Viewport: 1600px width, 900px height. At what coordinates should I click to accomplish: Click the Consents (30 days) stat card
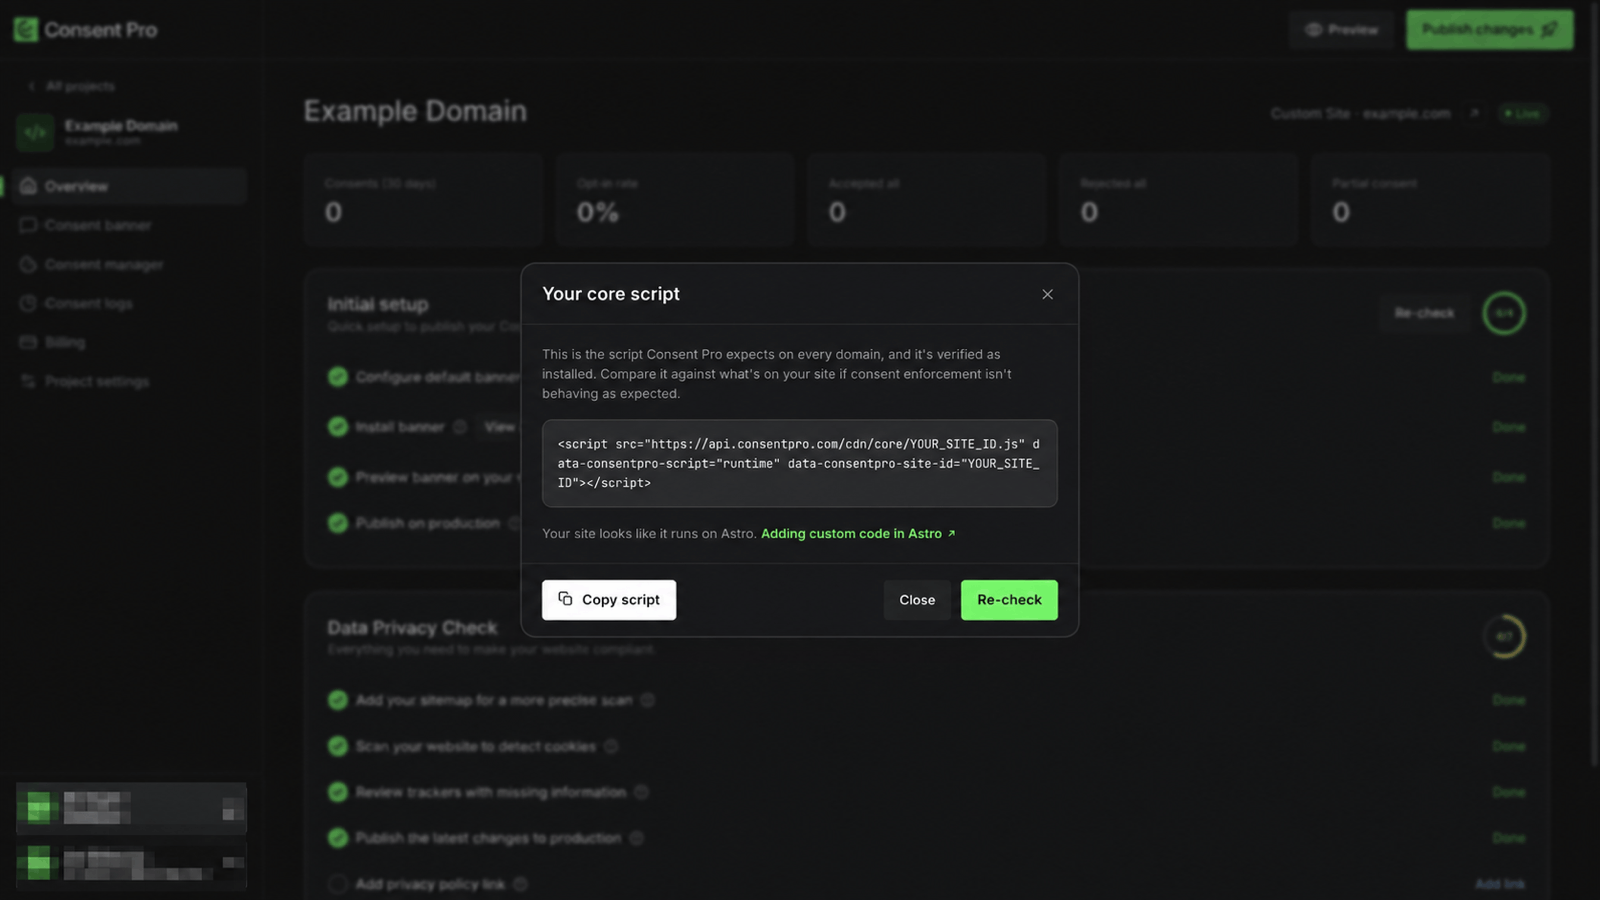tap(423, 200)
